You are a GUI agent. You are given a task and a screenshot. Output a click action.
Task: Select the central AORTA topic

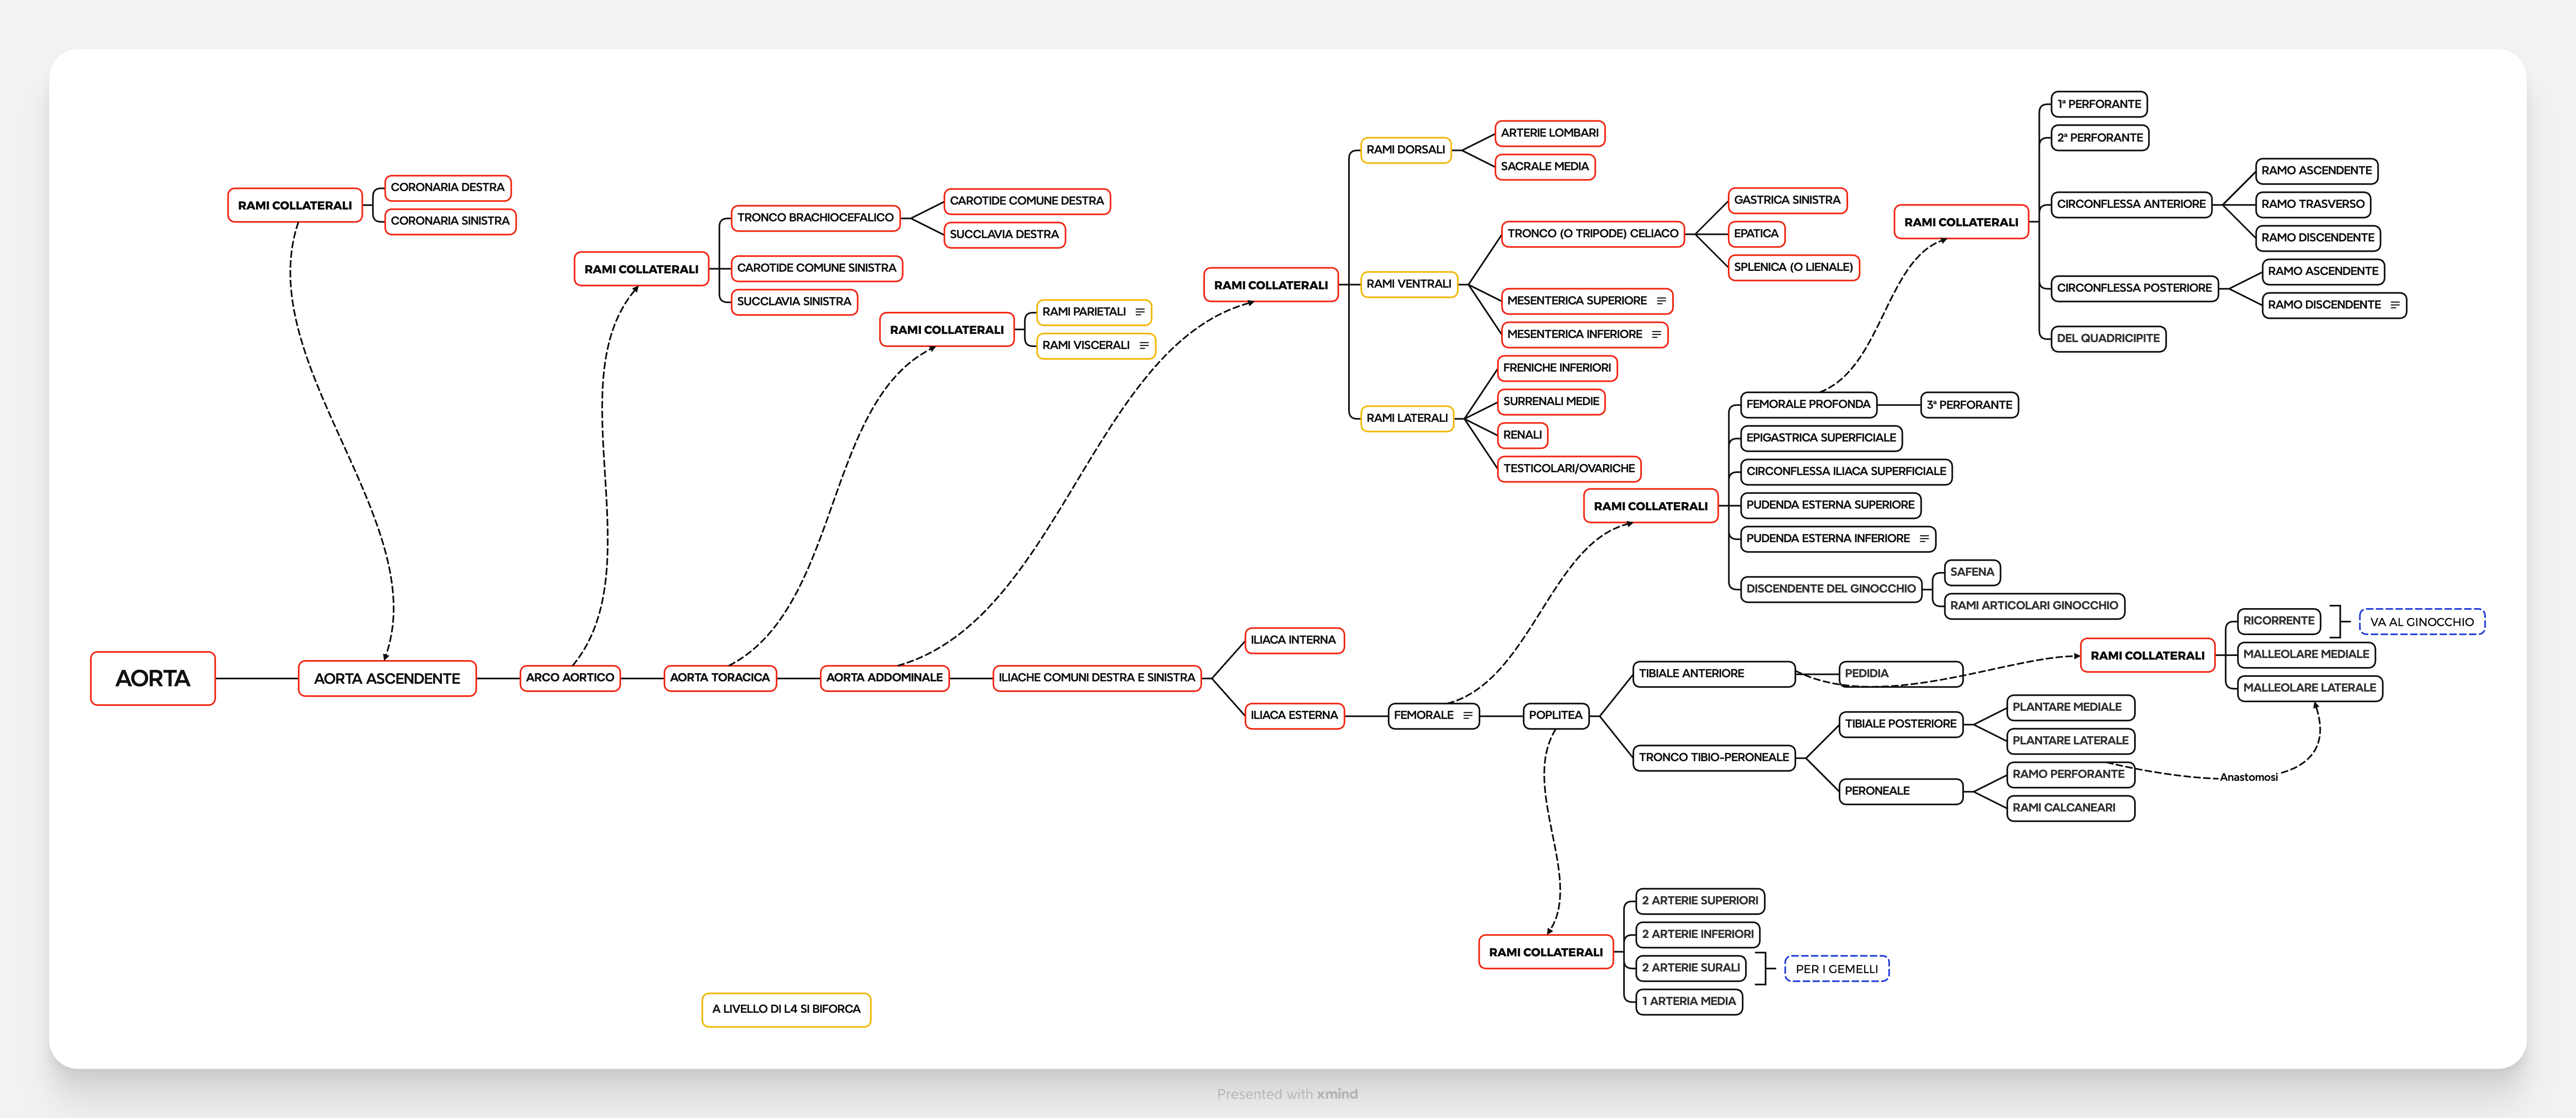point(153,679)
